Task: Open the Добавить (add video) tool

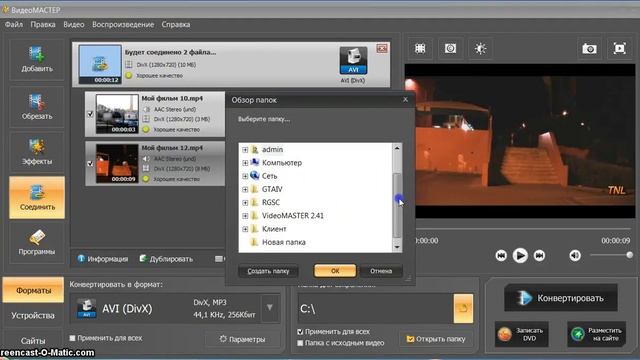Action: coord(37,60)
